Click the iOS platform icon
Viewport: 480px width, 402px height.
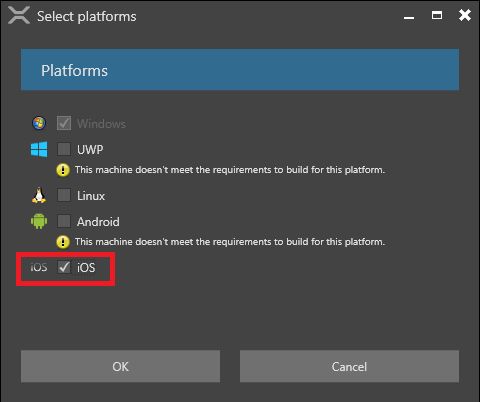[39, 267]
